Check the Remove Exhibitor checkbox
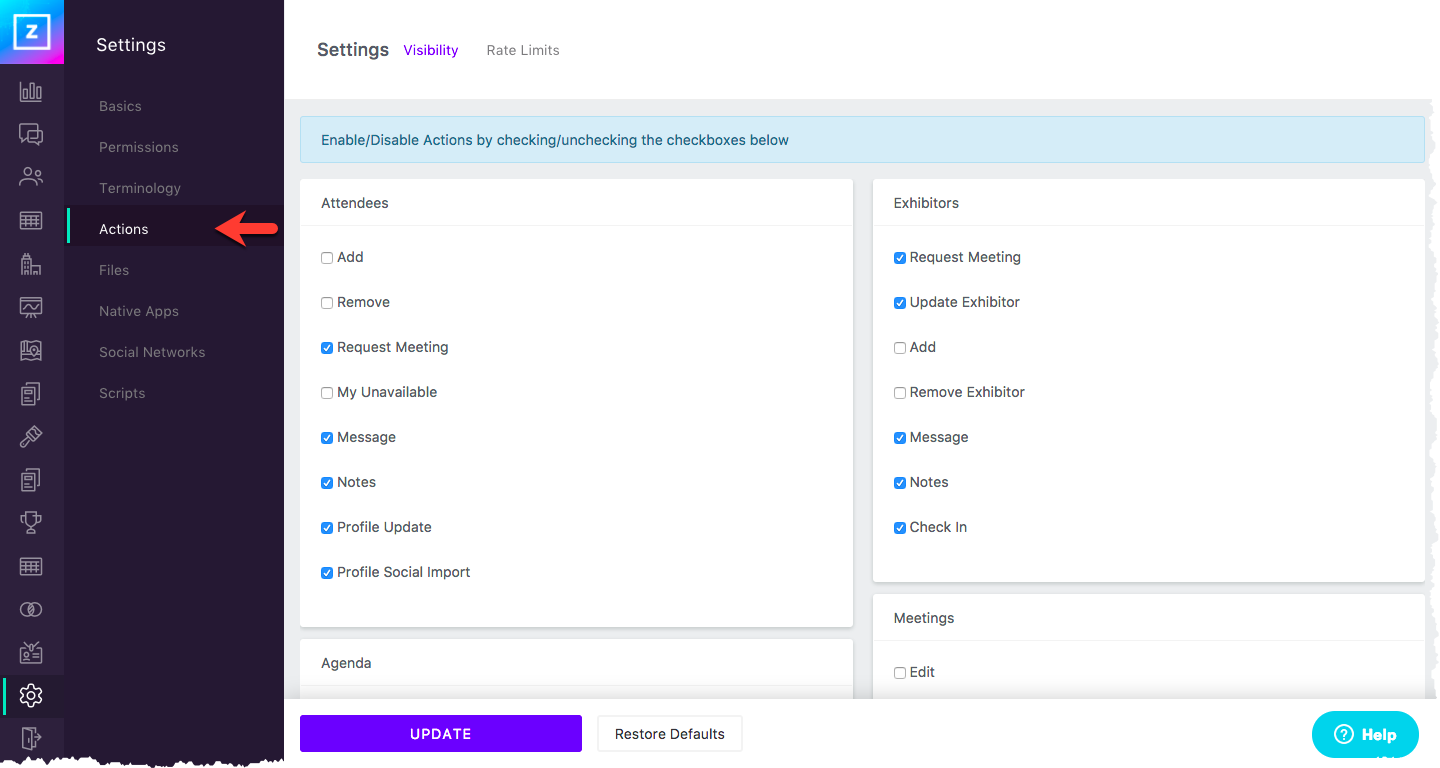This screenshot has width=1440, height=768. [x=900, y=393]
